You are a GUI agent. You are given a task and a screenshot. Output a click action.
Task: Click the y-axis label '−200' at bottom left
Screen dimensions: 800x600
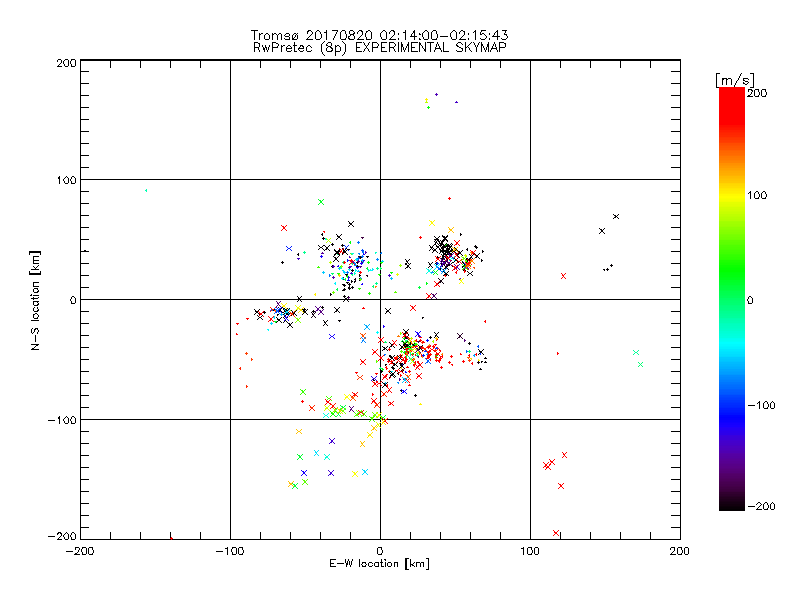pyautogui.click(x=62, y=537)
